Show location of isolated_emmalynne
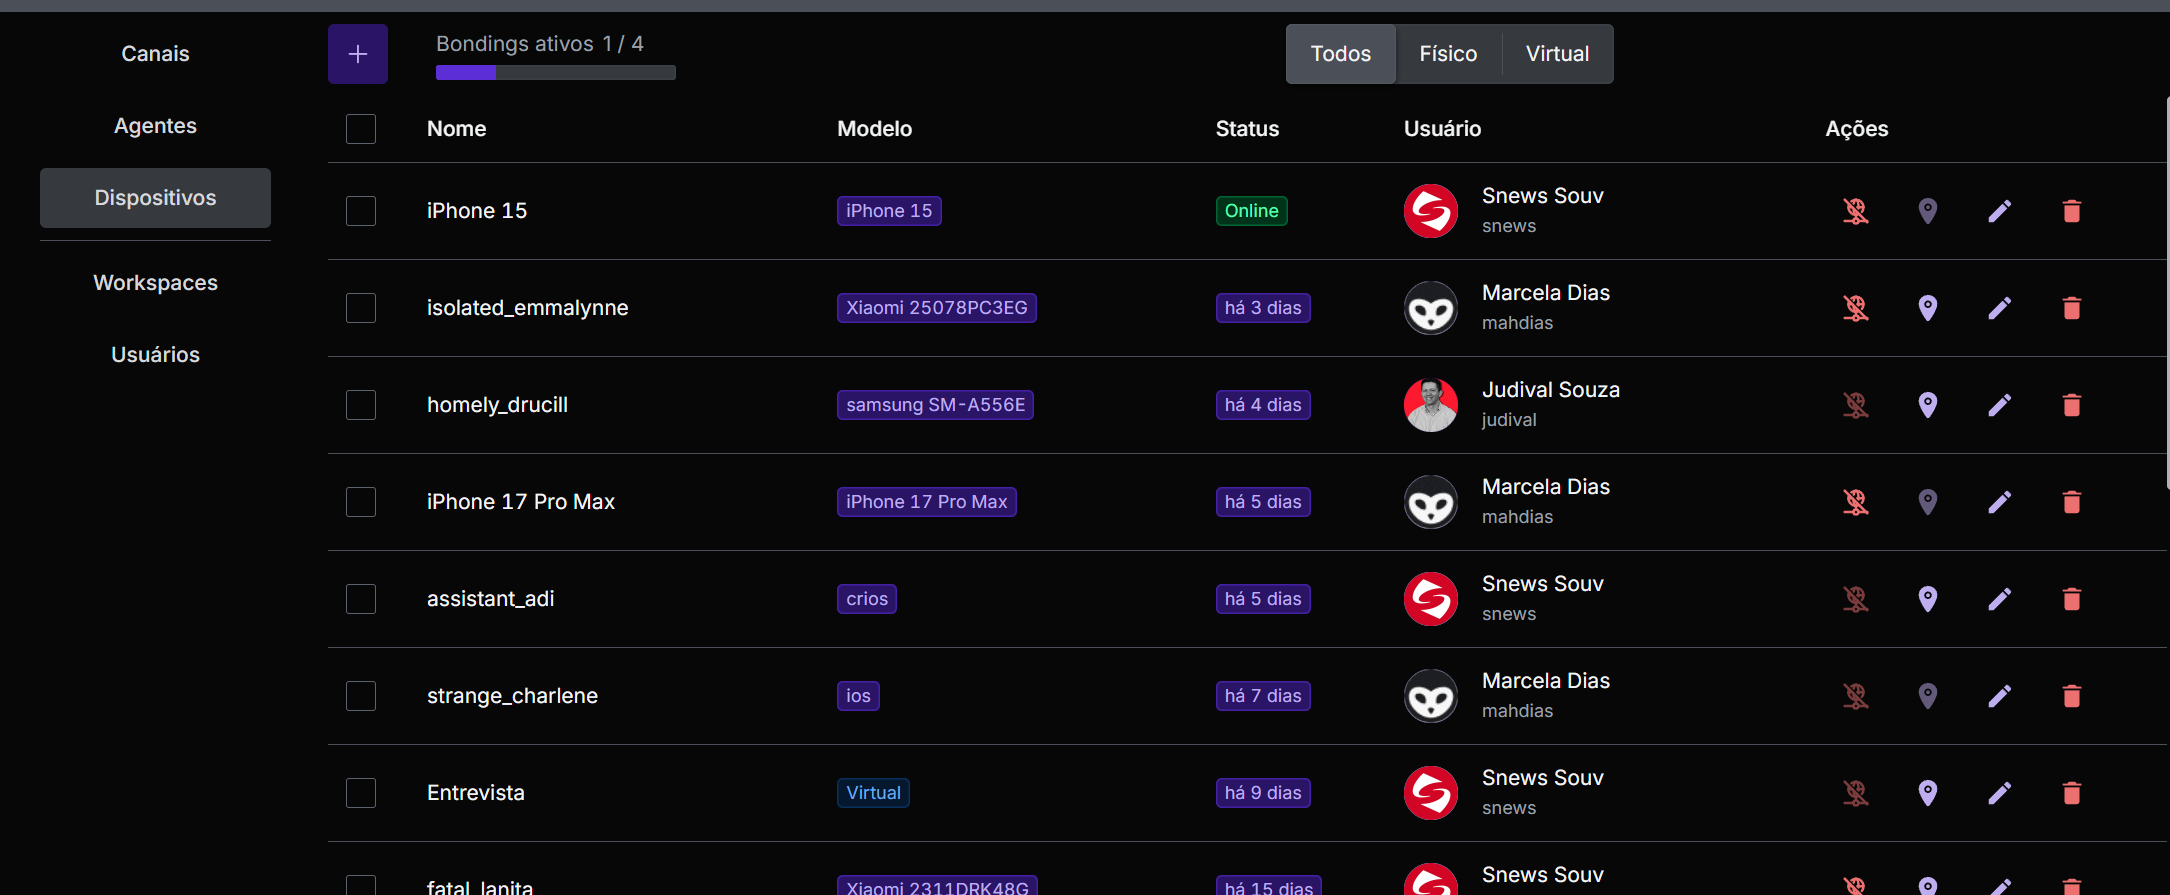The height and width of the screenshot is (895, 2170). click(1928, 308)
